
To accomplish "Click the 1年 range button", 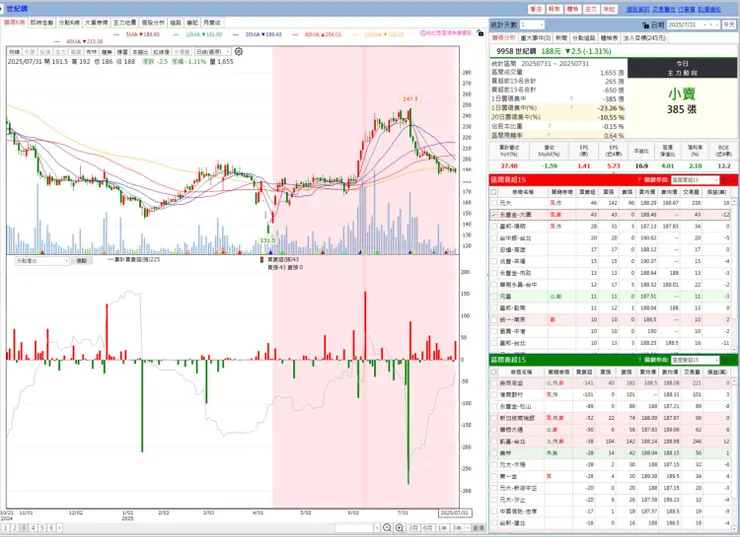I will pos(442,528).
